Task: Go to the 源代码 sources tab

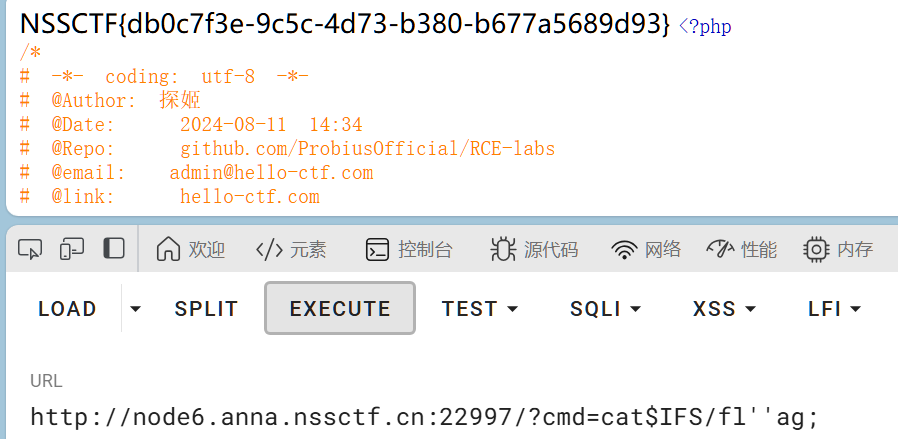Action: pos(534,250)
